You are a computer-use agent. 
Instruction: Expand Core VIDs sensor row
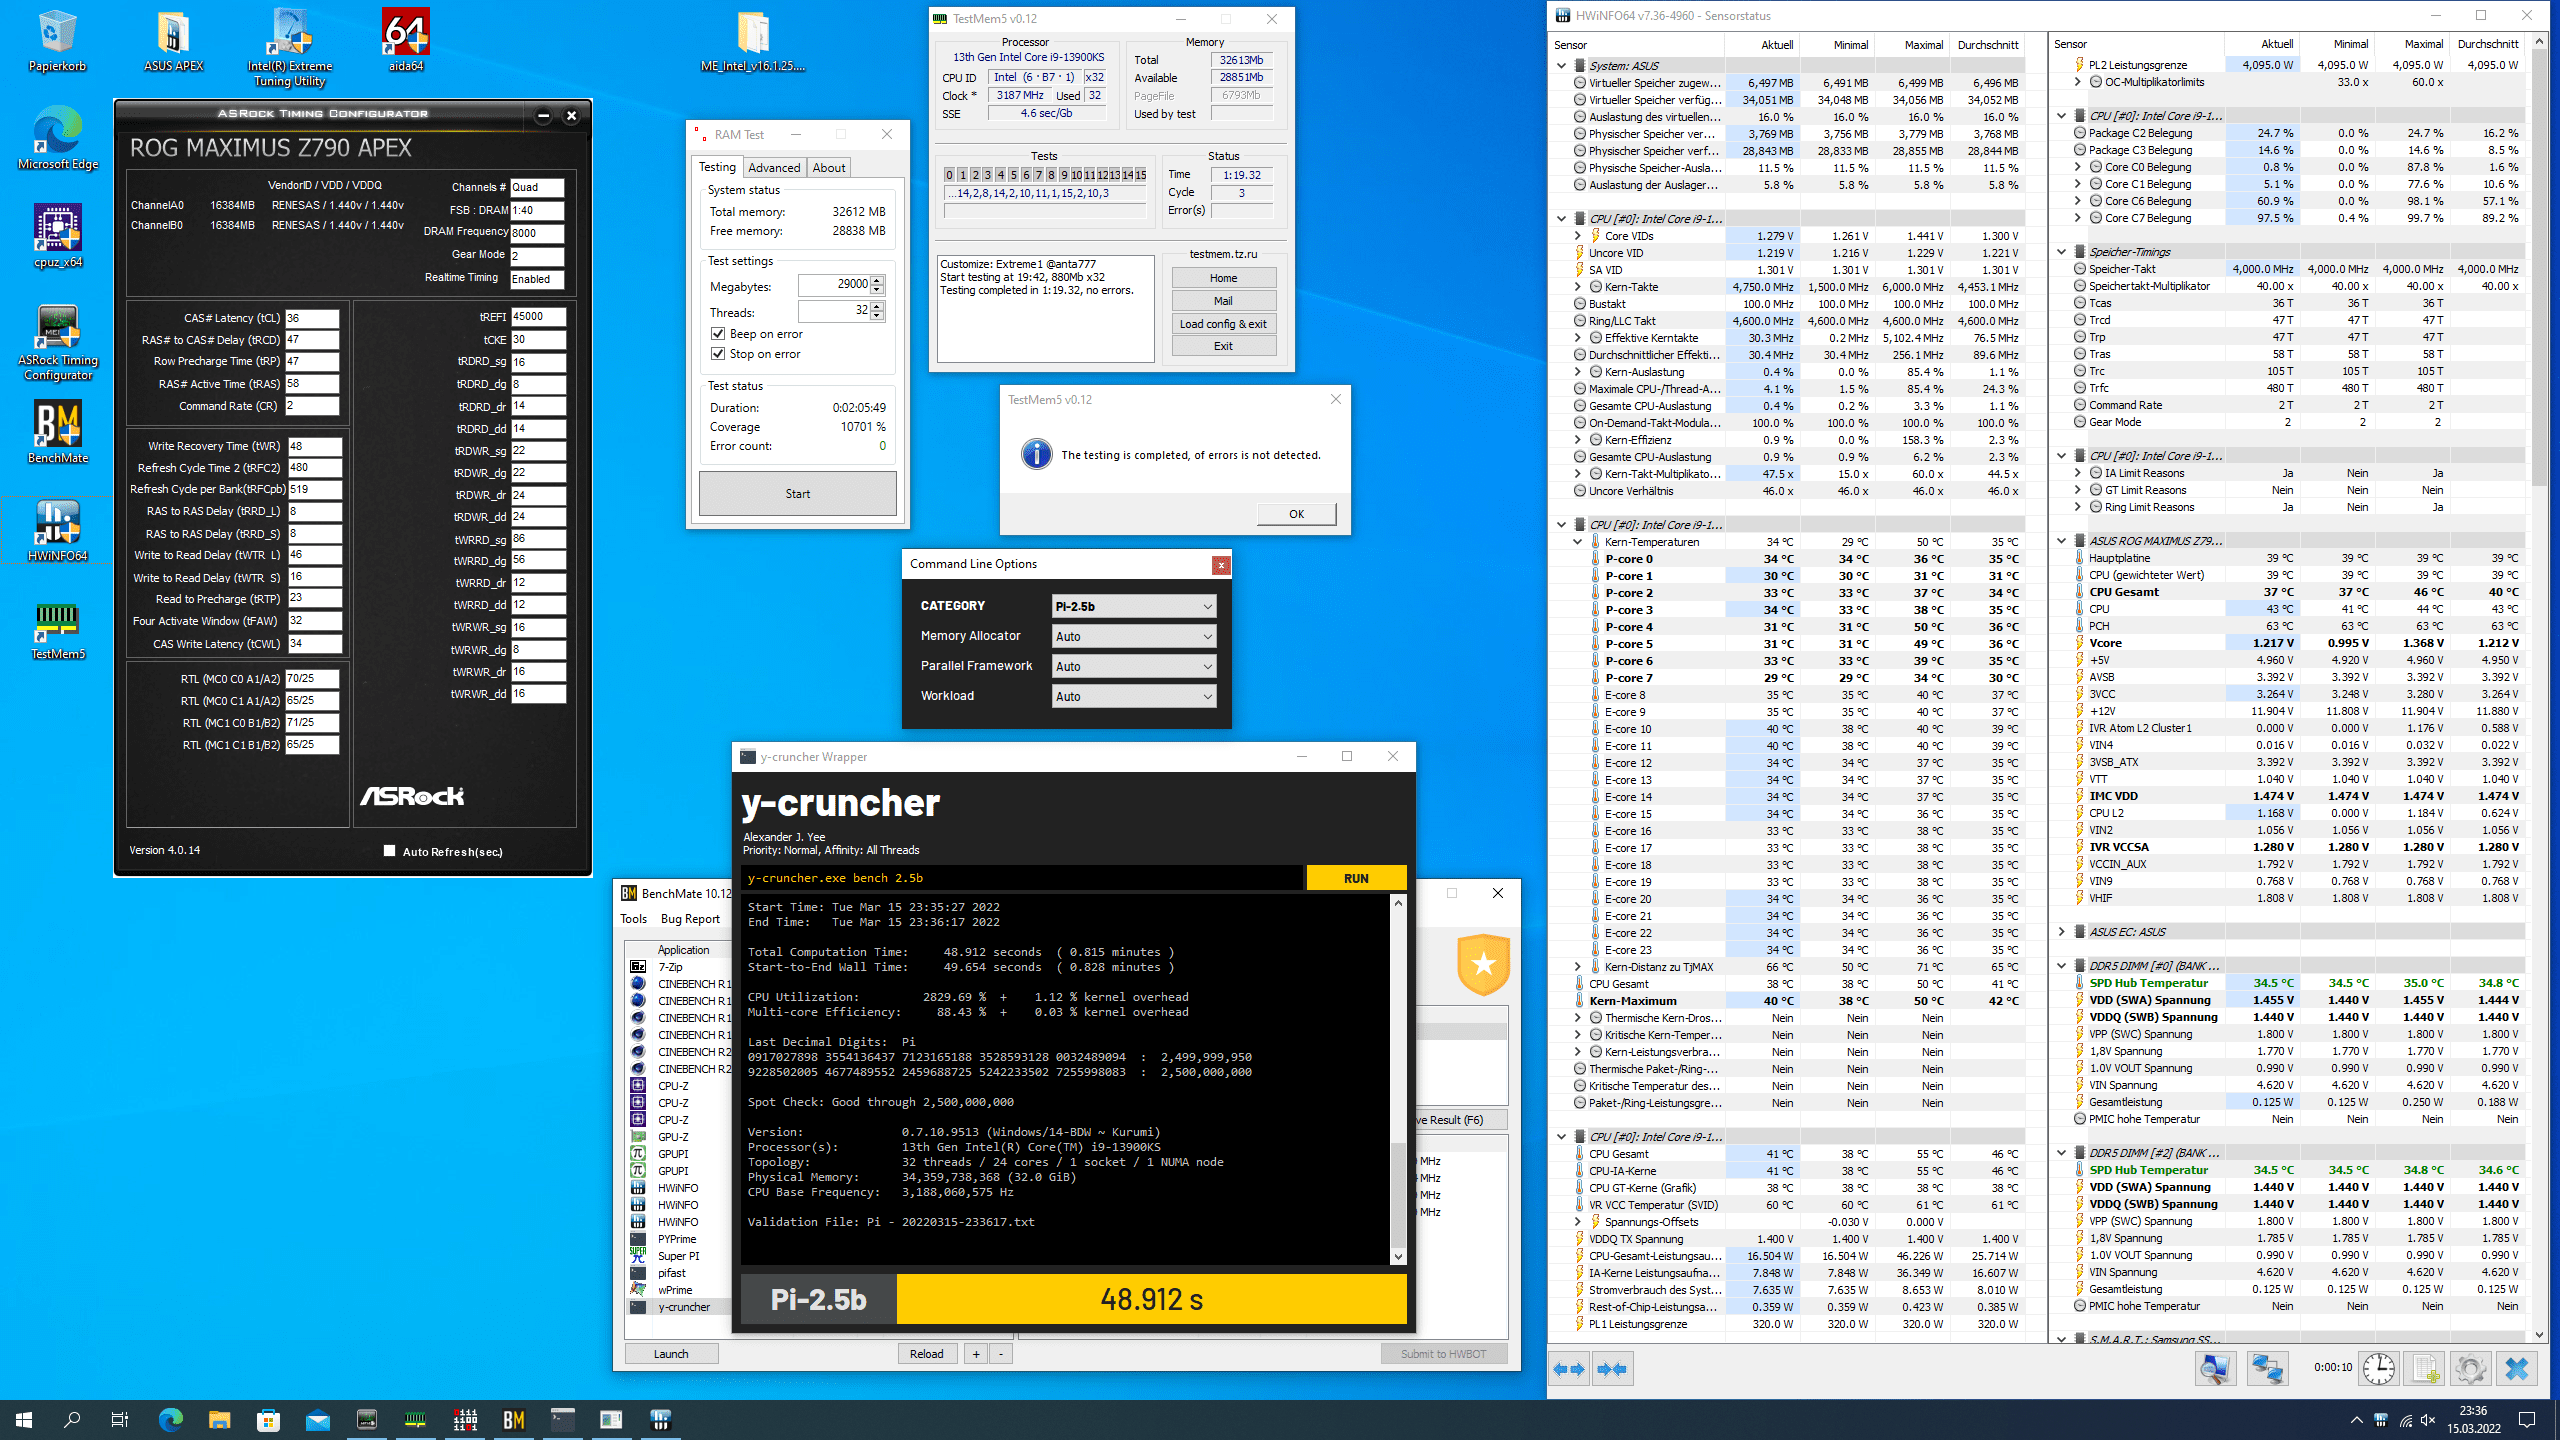[x=1578, y=236]
